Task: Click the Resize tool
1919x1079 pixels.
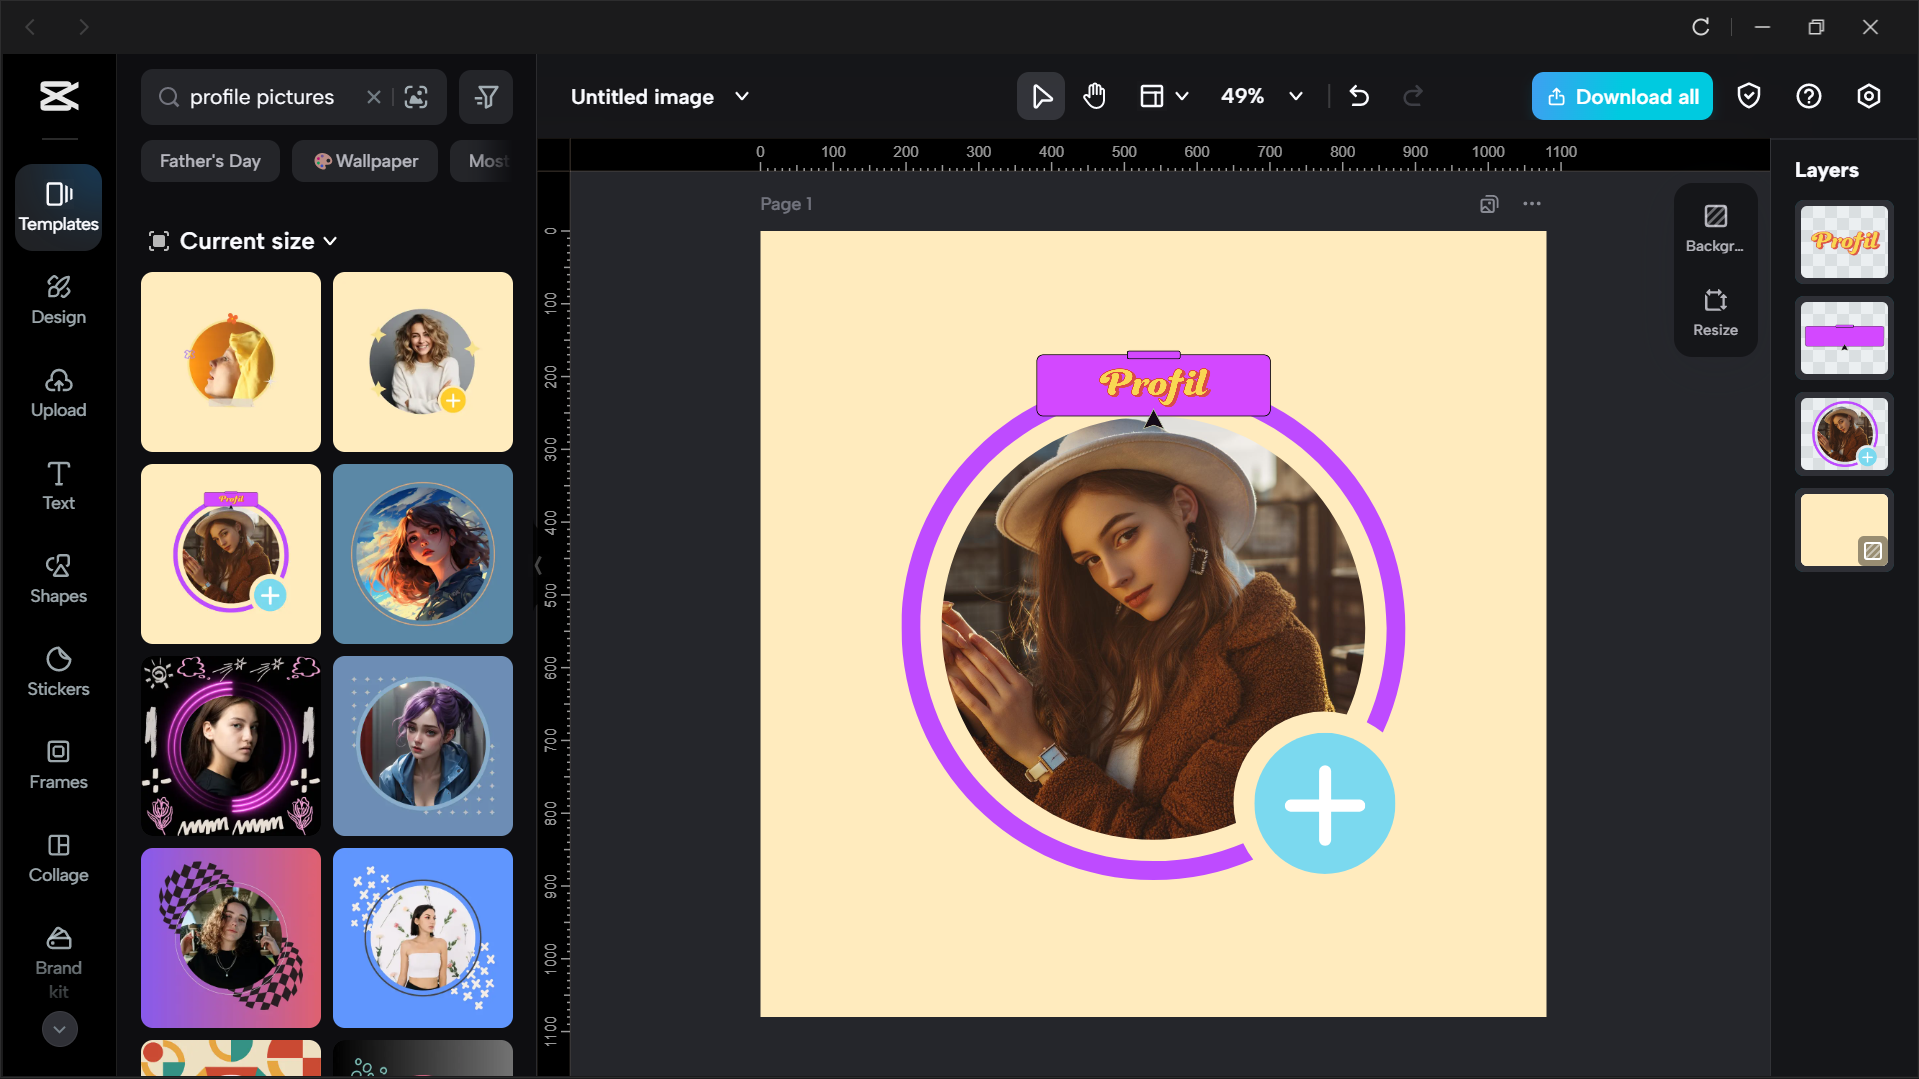Action: [1715, 312]
